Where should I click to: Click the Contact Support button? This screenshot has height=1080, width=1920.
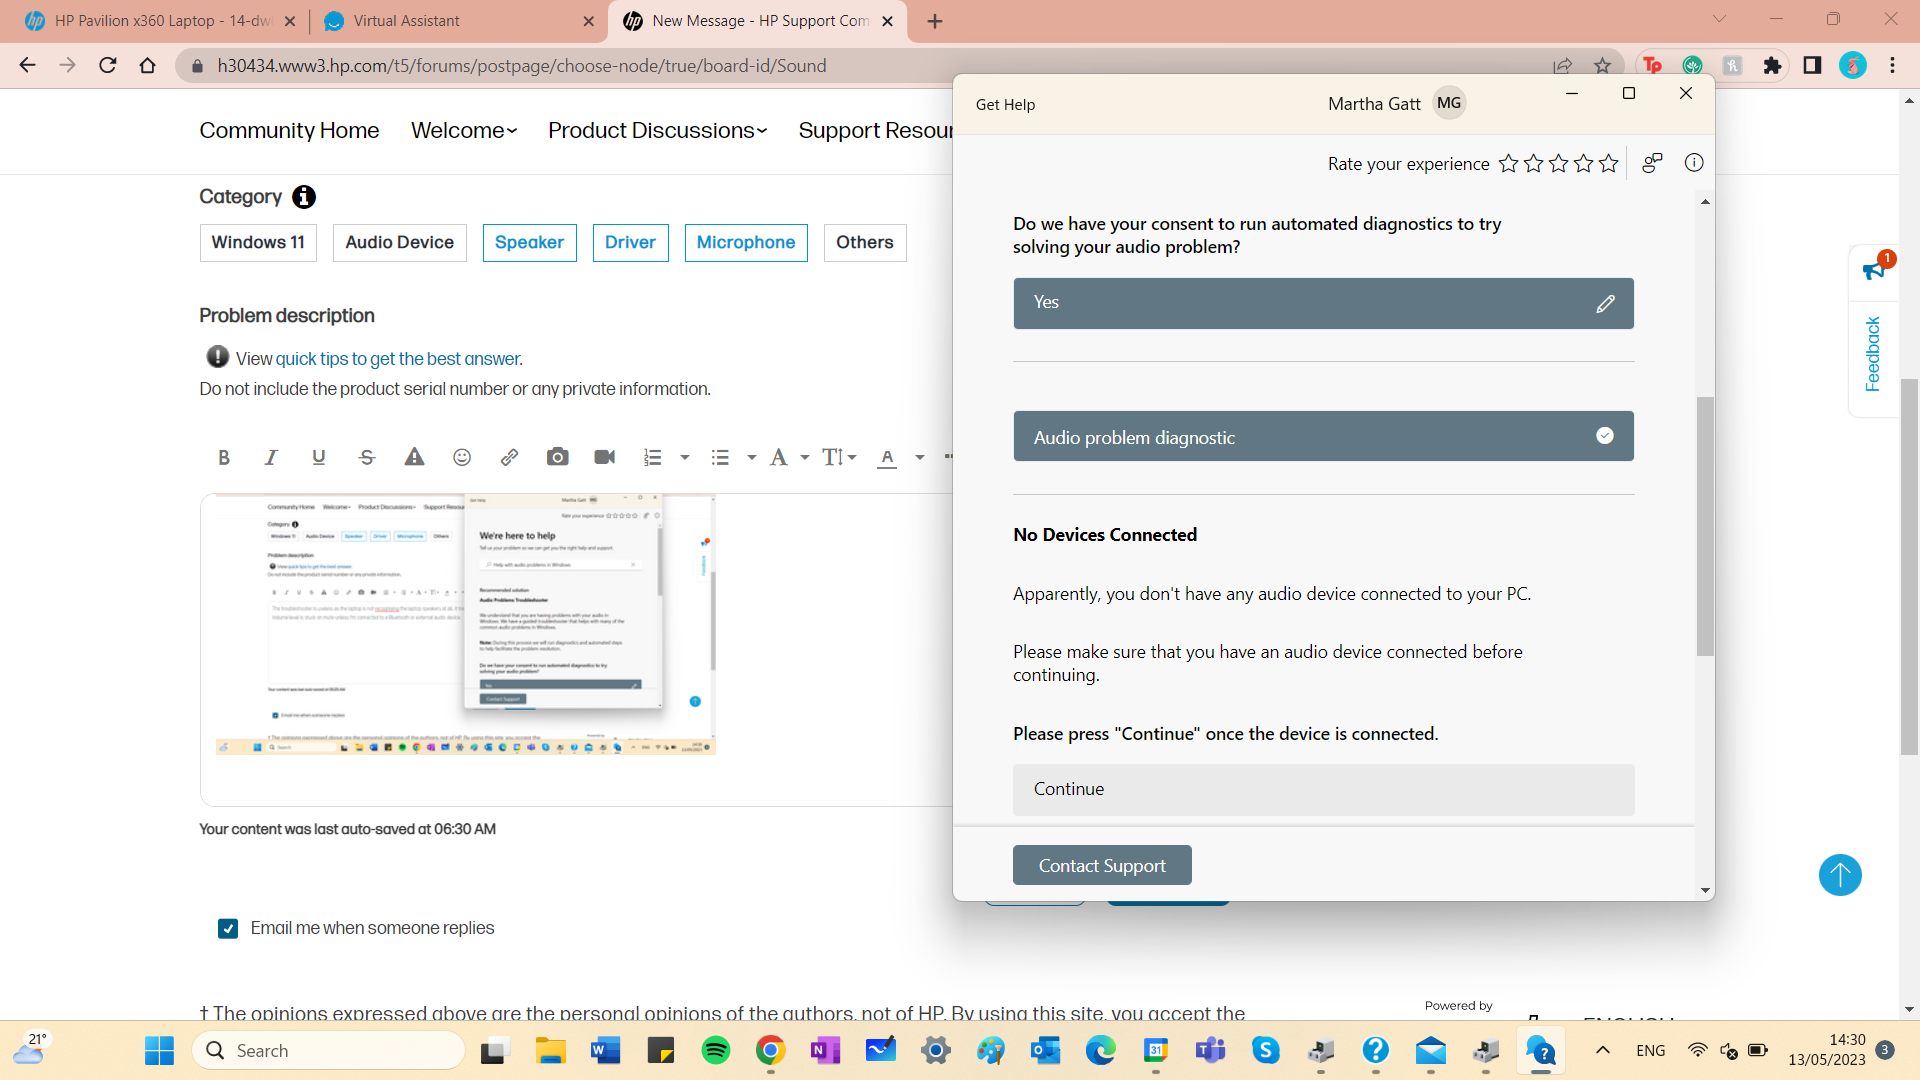tap(1102, 866)
